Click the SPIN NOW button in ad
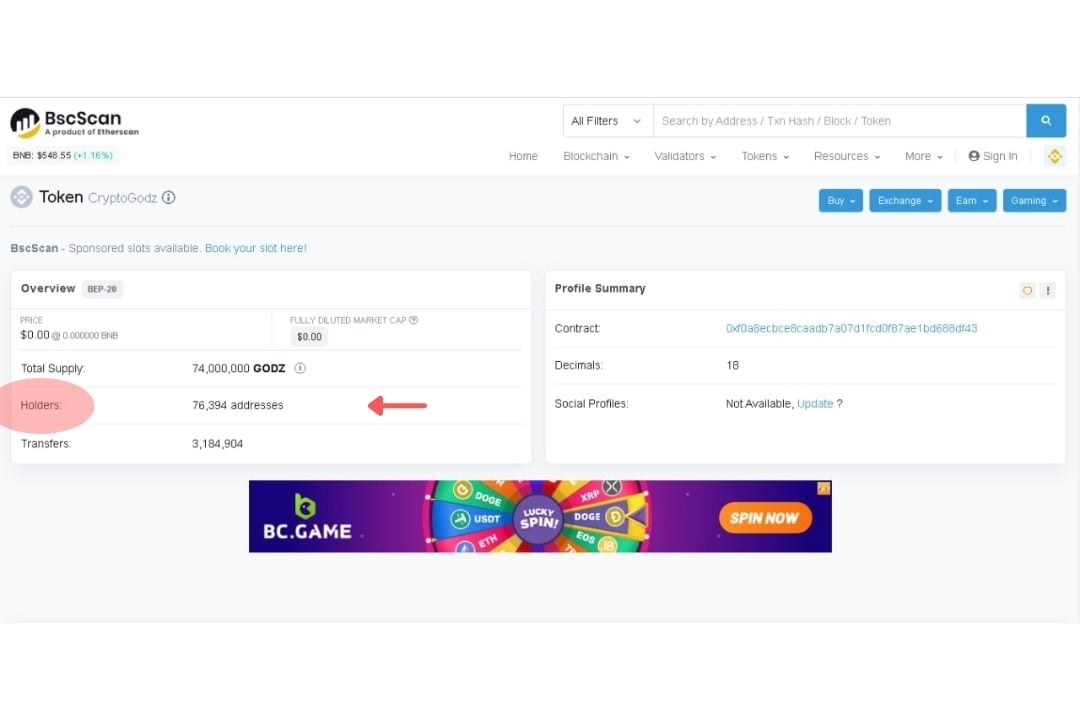Viewport: 1080px width, 720px height. coord(765,518)
